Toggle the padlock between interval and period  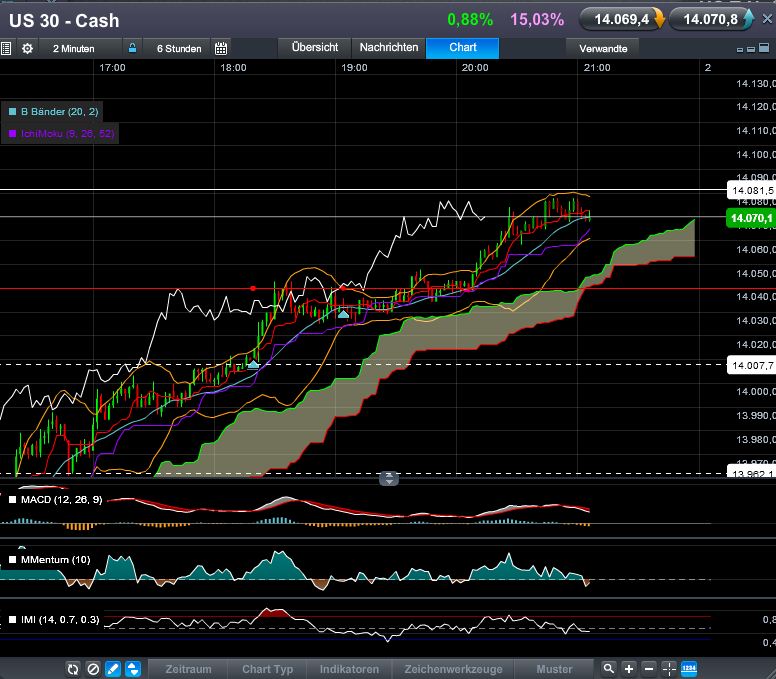point(132,48)
